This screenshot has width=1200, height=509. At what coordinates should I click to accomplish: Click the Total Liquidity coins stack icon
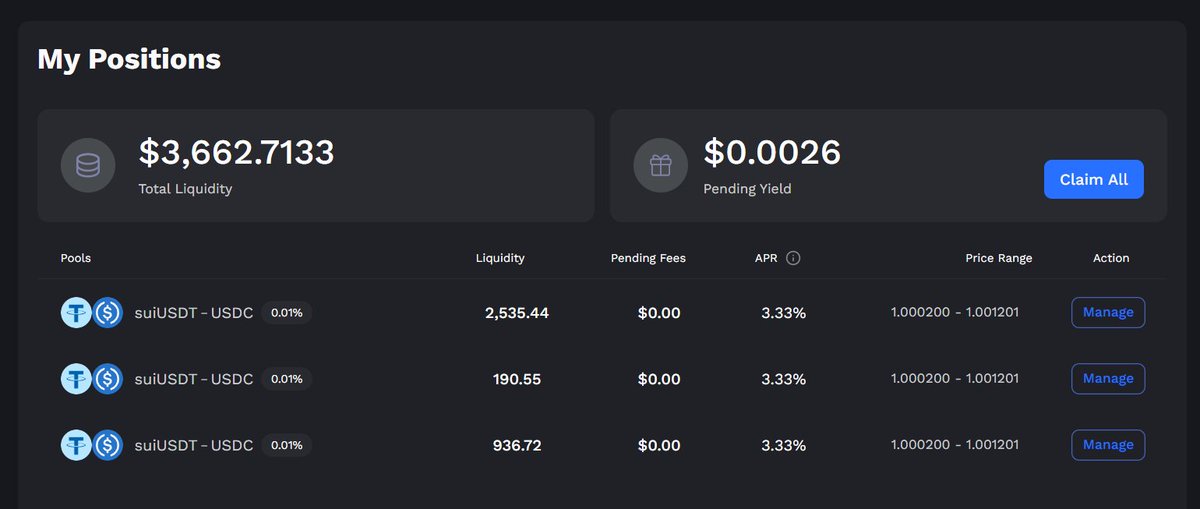pos(88,166)
